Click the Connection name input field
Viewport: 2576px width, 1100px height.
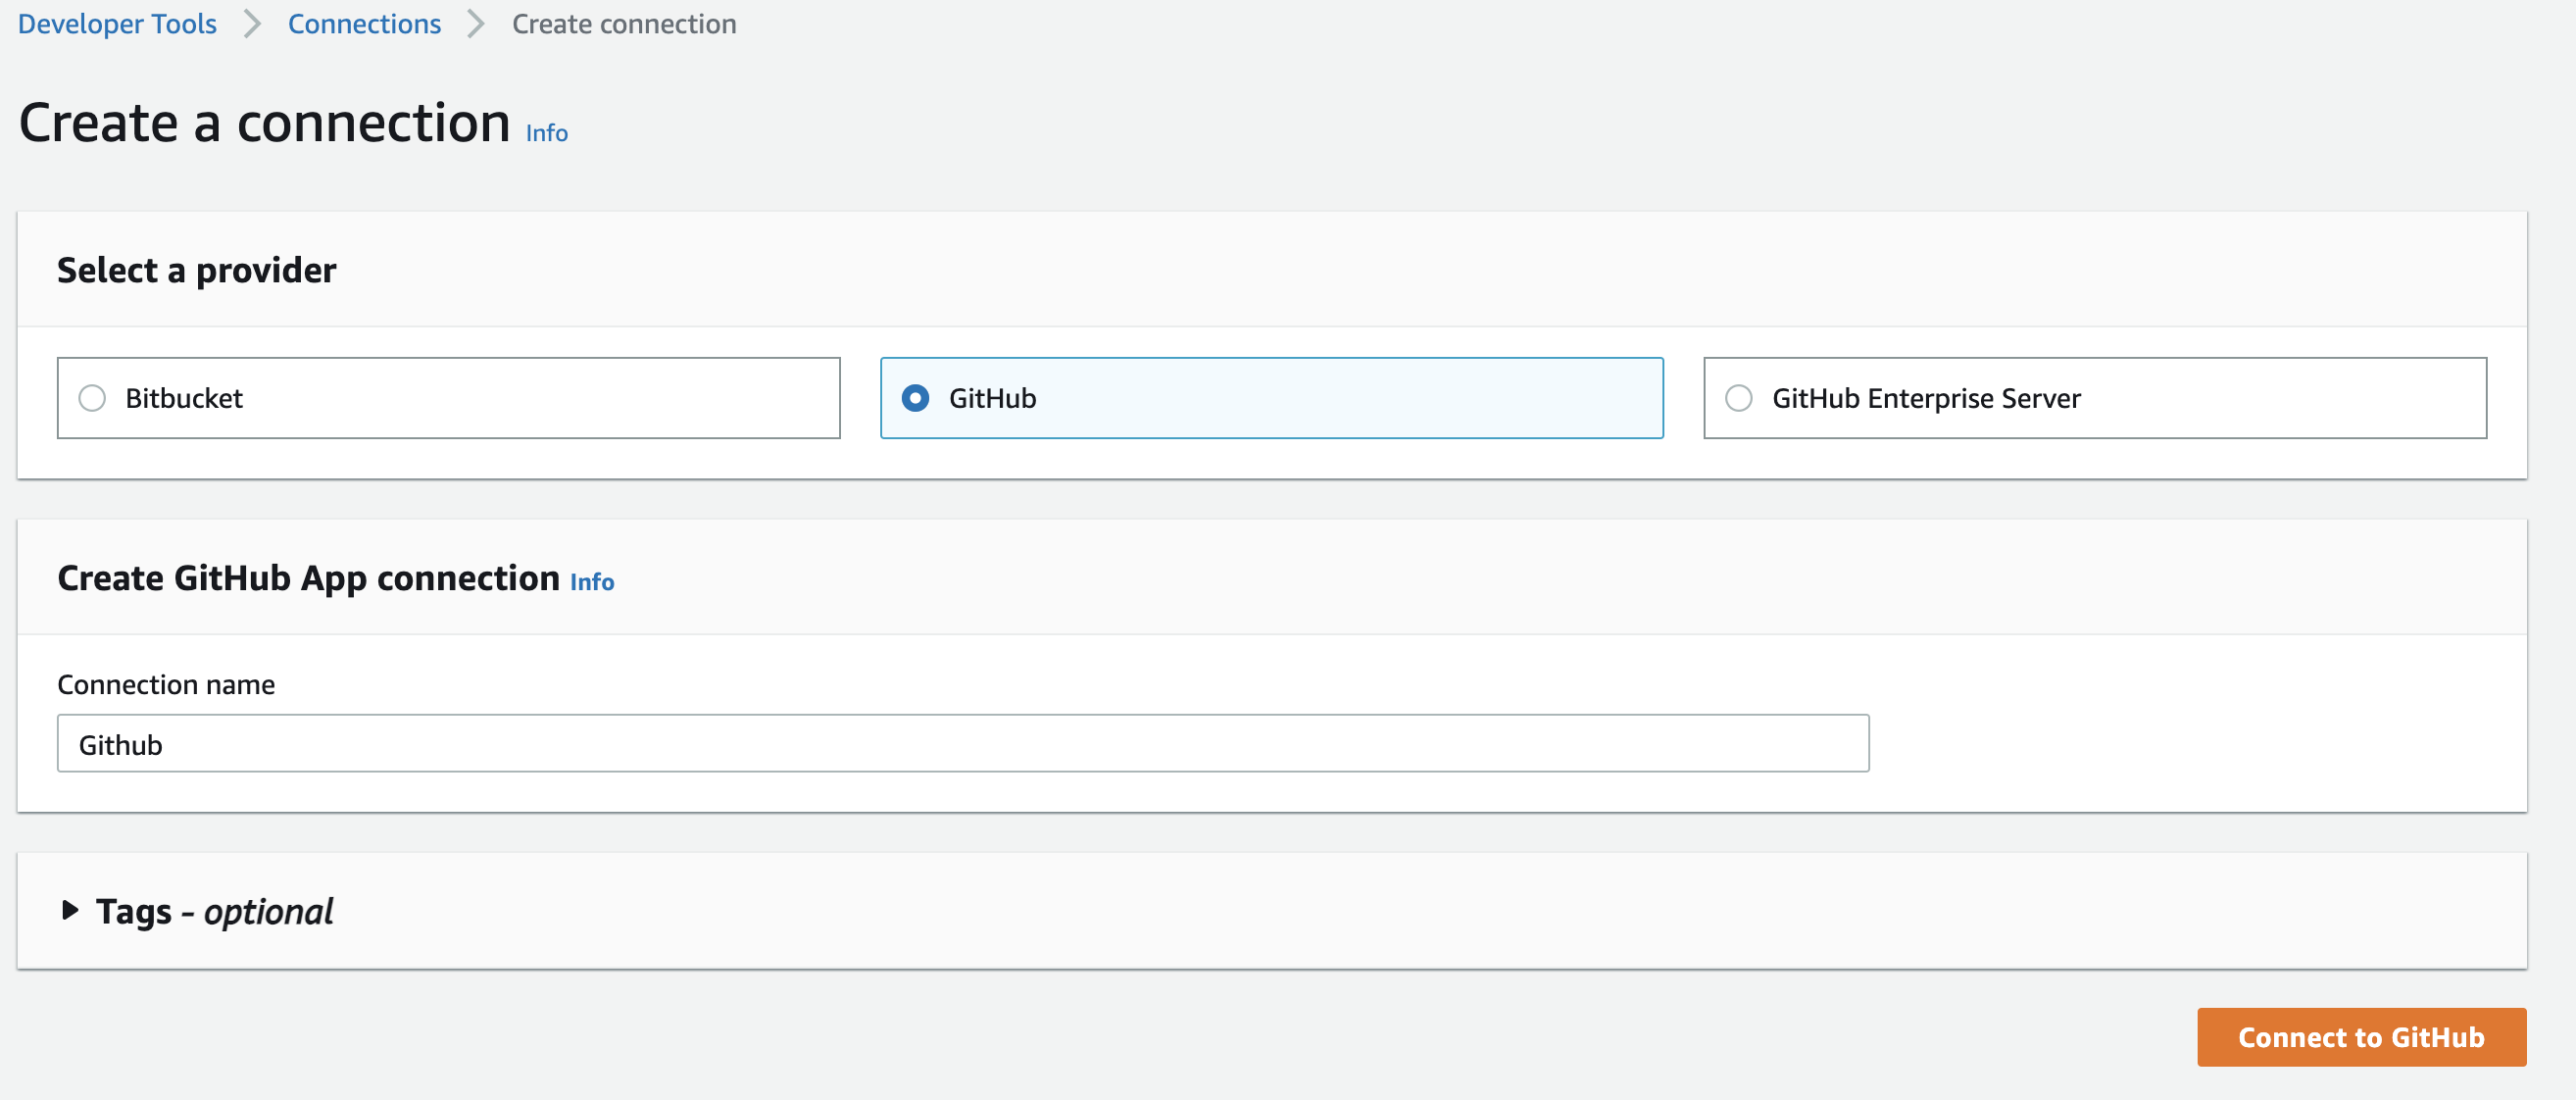(x=963, y=743)
